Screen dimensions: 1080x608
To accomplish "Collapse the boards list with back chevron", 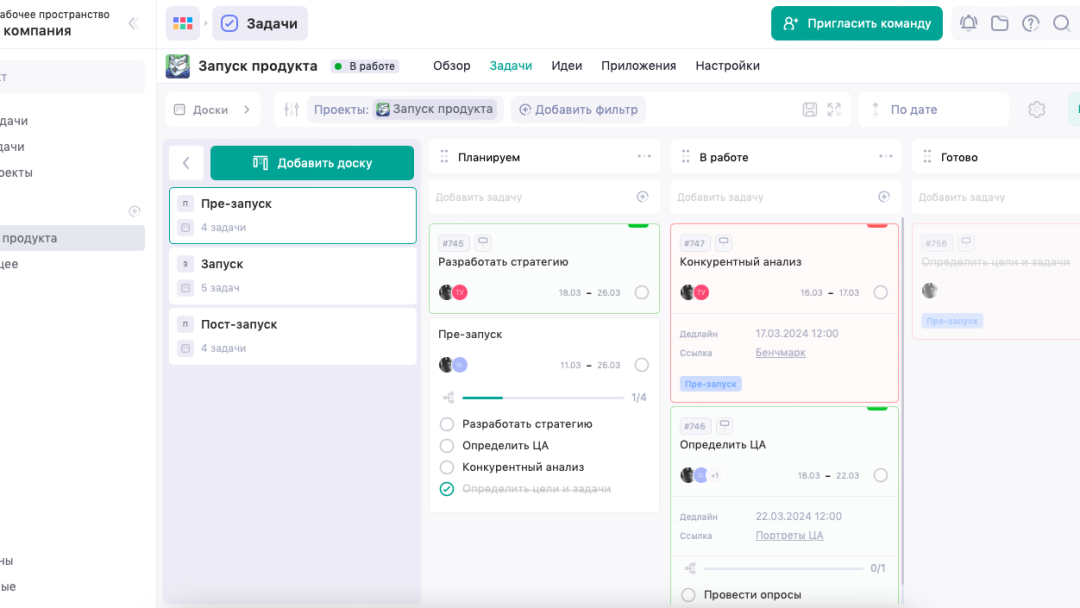I will (186, 163).
